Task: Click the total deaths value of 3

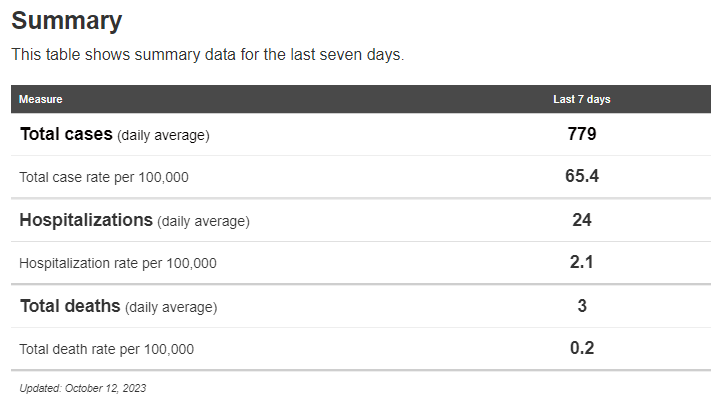Action: (582, 306)
